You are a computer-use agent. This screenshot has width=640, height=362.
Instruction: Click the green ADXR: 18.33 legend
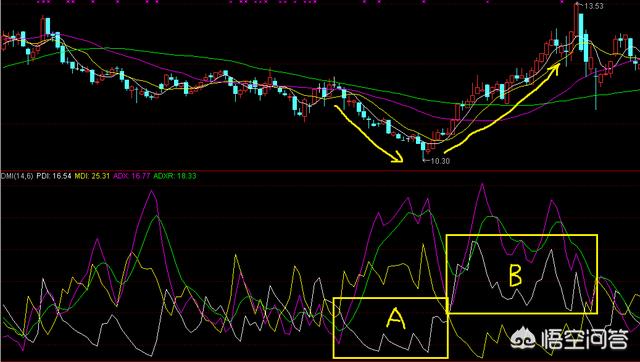[x=175, y=176]
